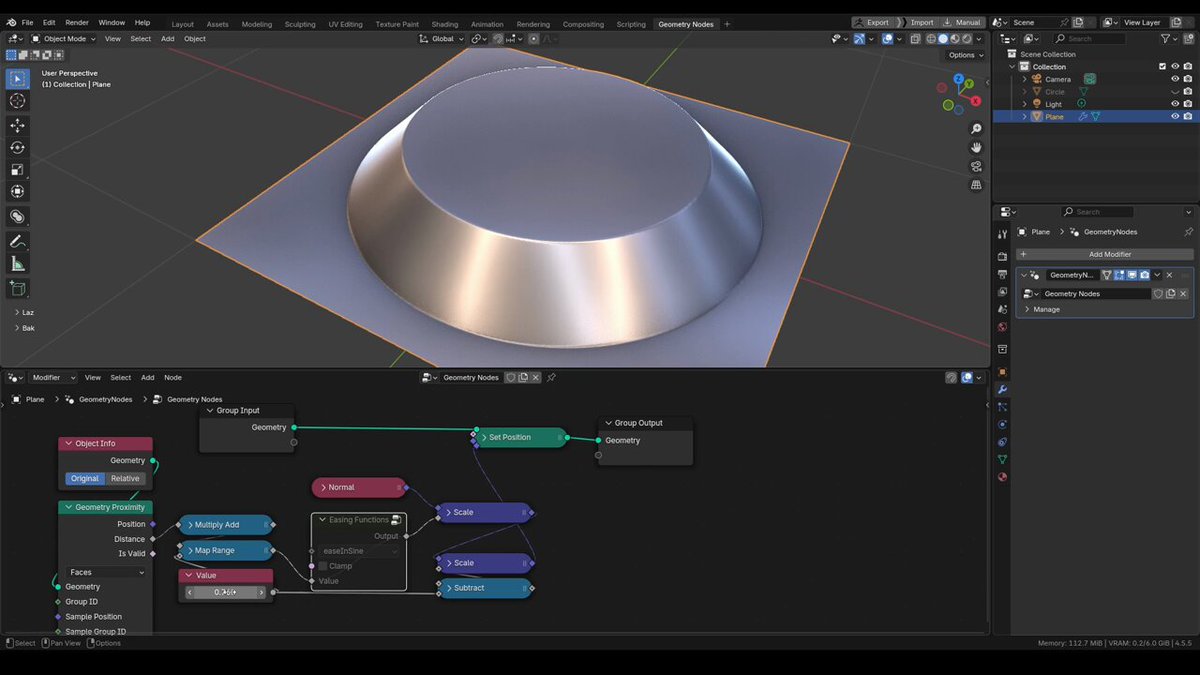Viewport: 1200px width, 675px height.
Task: Click the outliner Search field
Action: 1096,39
